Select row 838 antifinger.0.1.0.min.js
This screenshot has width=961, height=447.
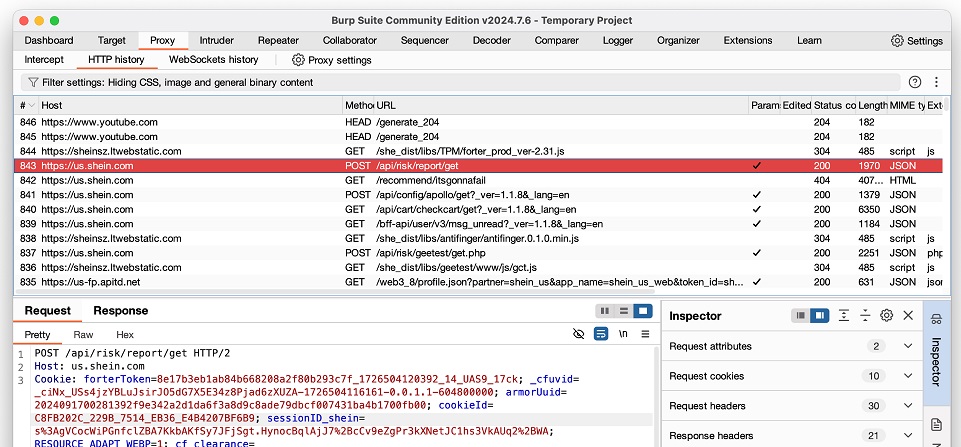pyautogui.click(x=478, y=239)
